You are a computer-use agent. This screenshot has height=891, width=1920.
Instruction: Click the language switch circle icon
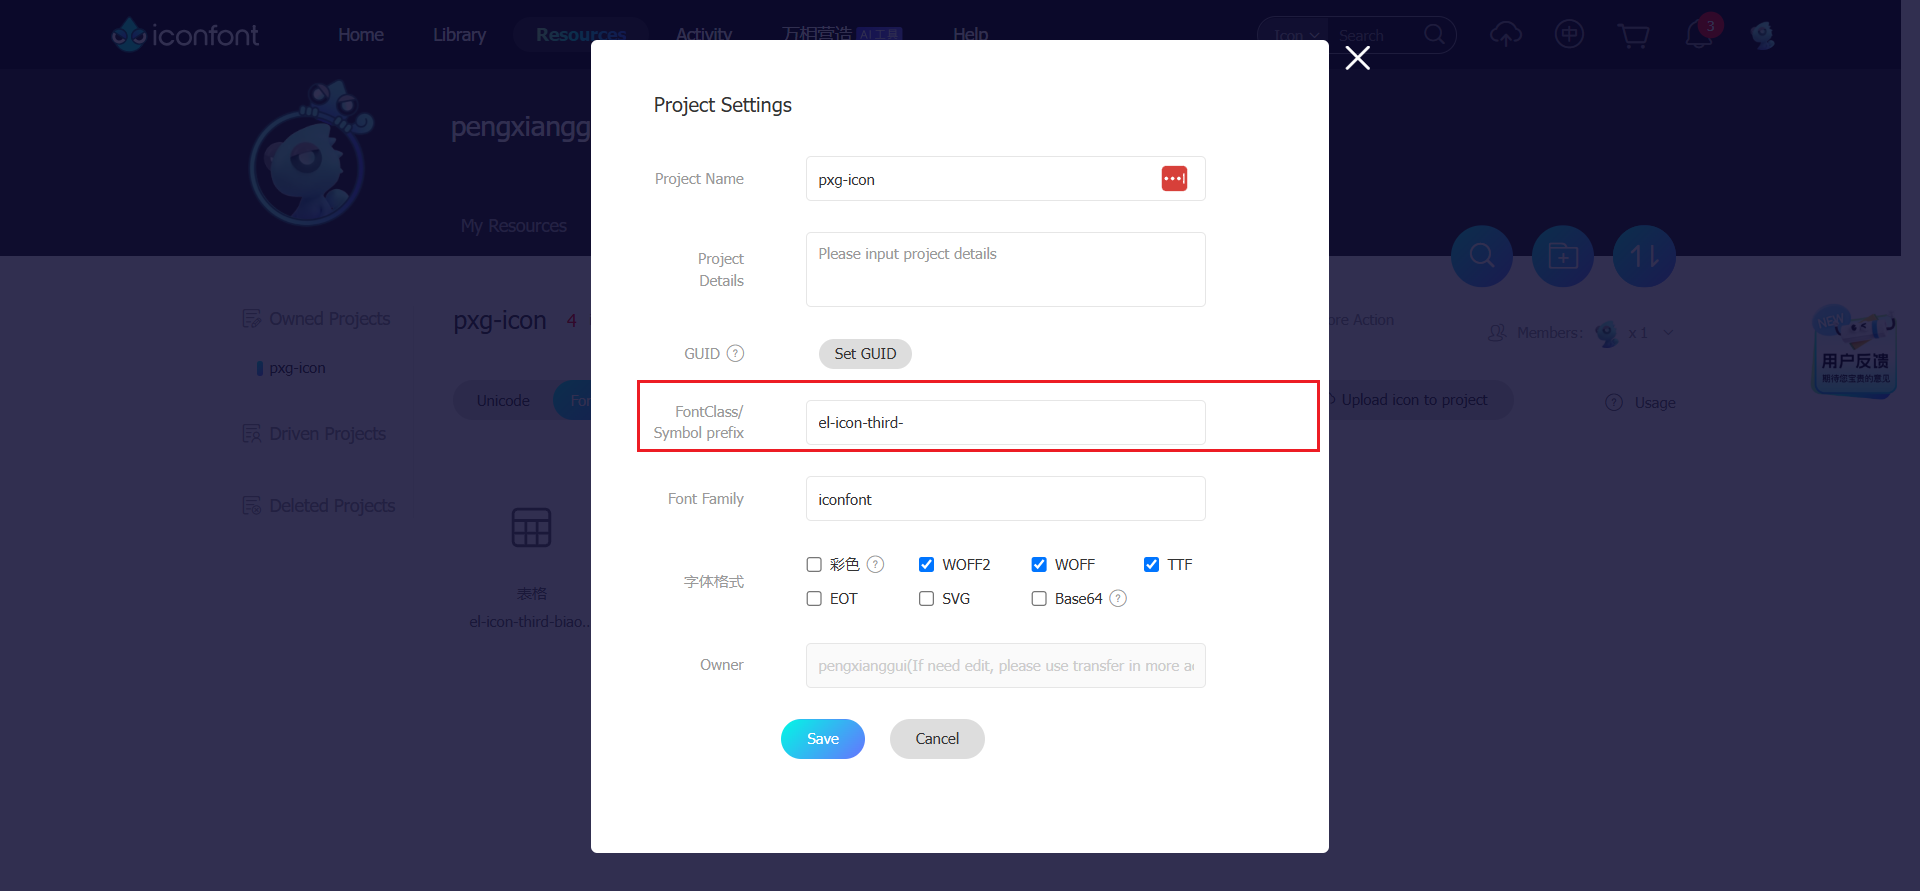tap(1569, 35)
